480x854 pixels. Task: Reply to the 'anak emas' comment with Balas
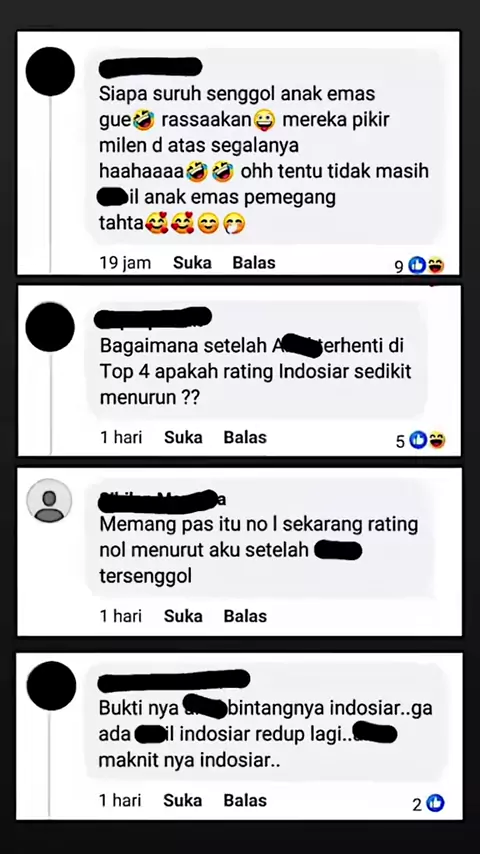pyautogui.click(x=254, y=263)
